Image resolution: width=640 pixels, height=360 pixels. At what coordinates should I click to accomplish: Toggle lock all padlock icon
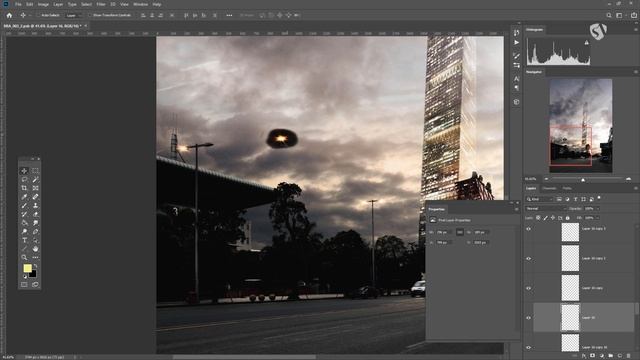tap(567, 218)
